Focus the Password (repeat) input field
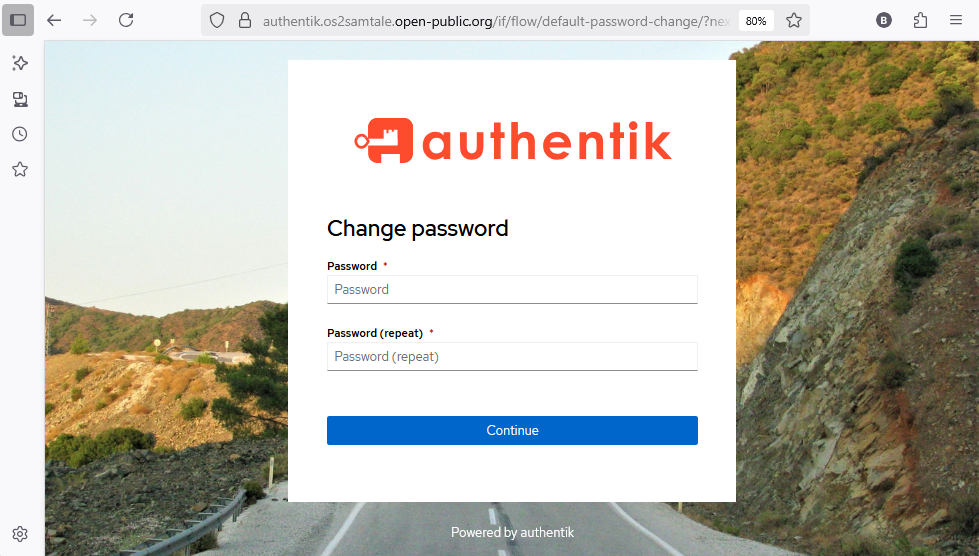This screenshot has height=556, width=979. (x=512, y=356)
